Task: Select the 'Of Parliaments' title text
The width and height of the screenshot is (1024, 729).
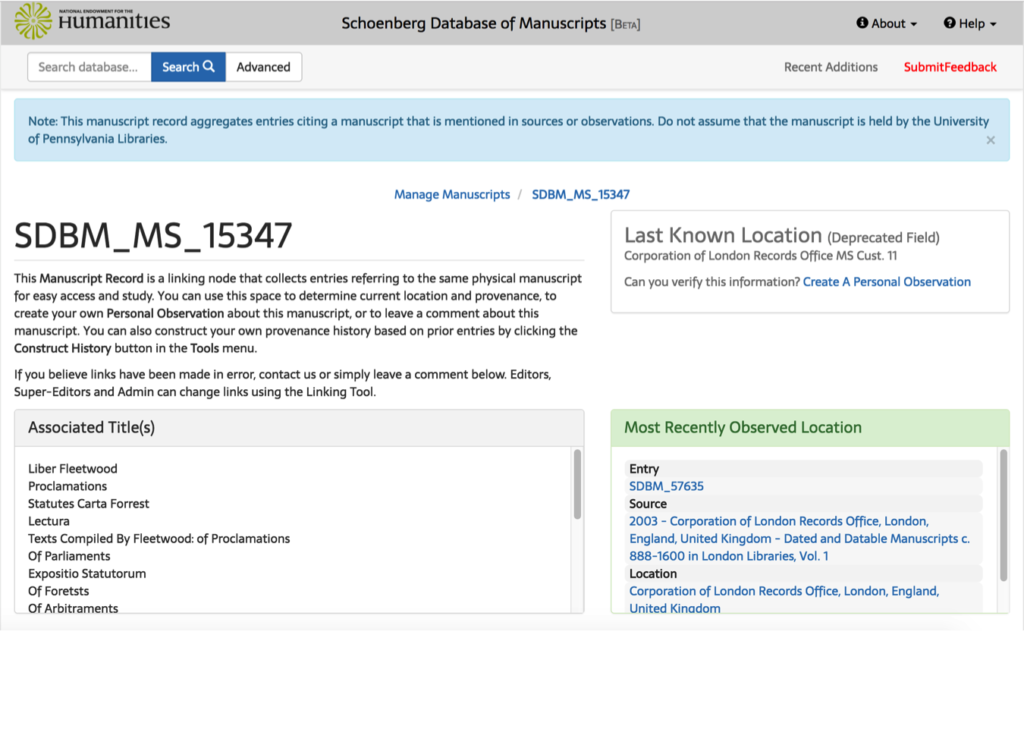Action: click(69, 557)
